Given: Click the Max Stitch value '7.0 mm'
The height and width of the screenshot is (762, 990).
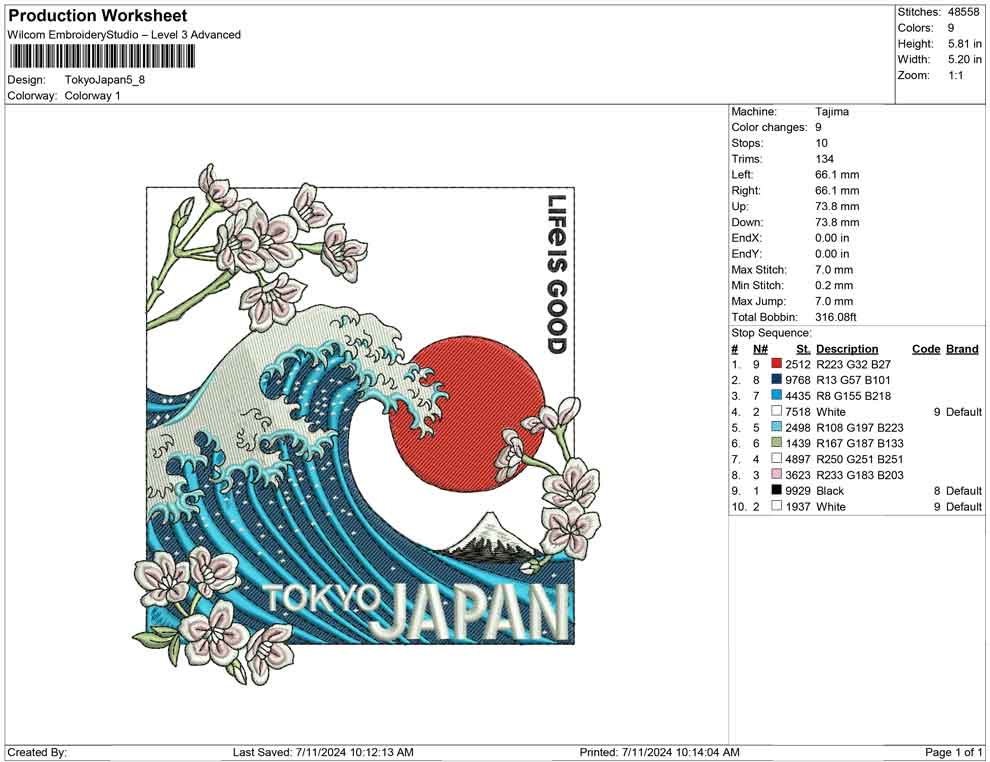Looking at the screenshot, I should 833,270.
